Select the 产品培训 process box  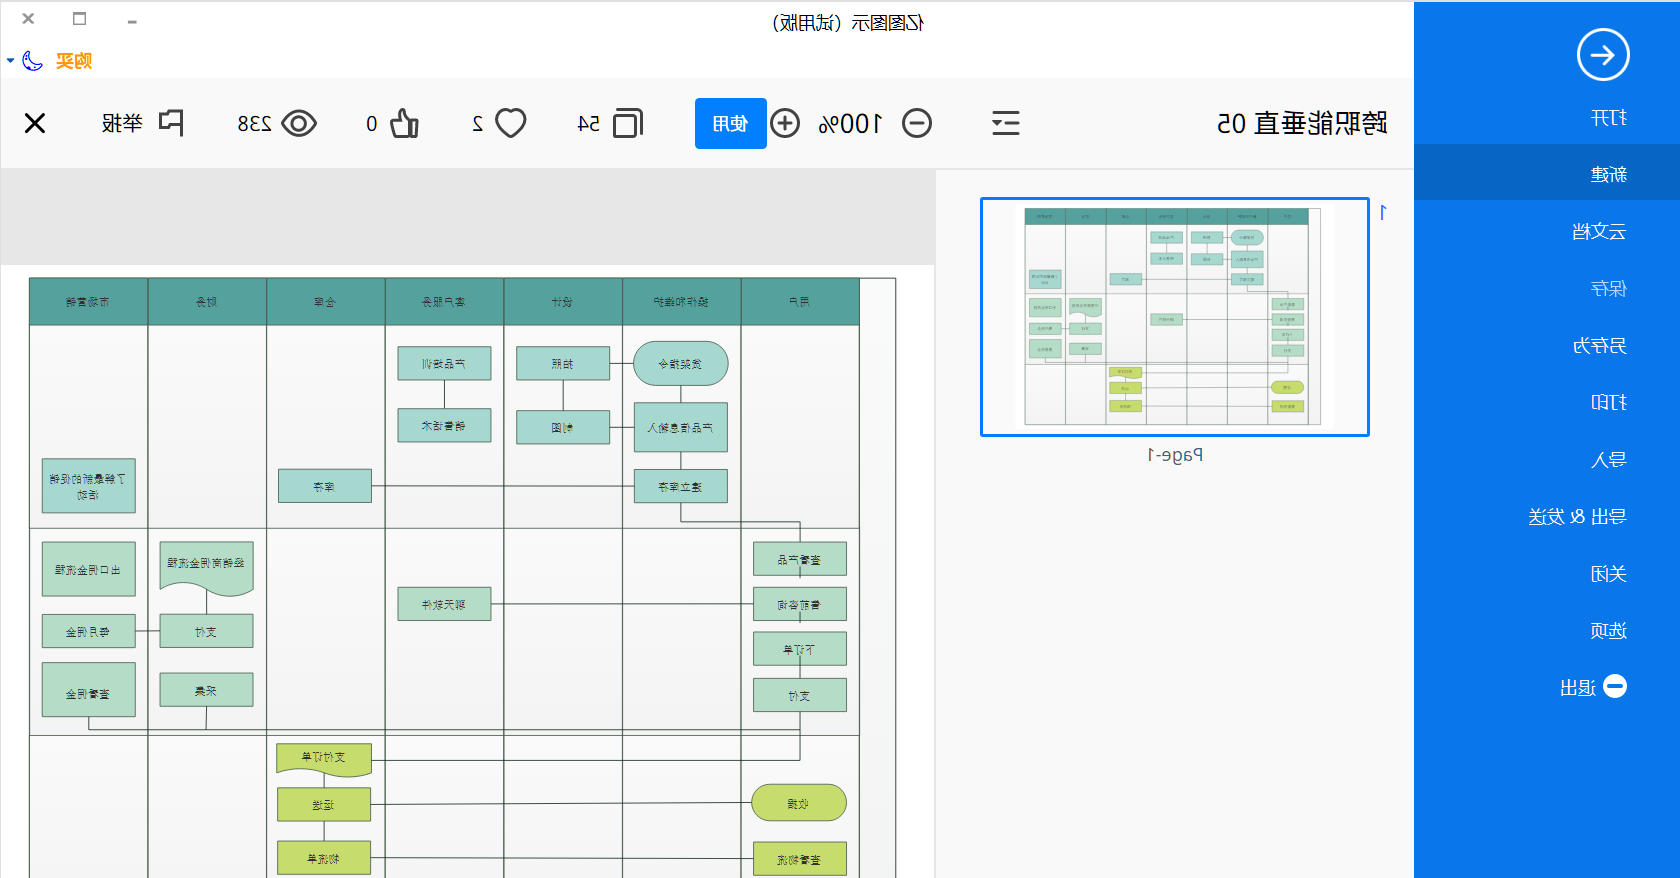click(444, 363)
